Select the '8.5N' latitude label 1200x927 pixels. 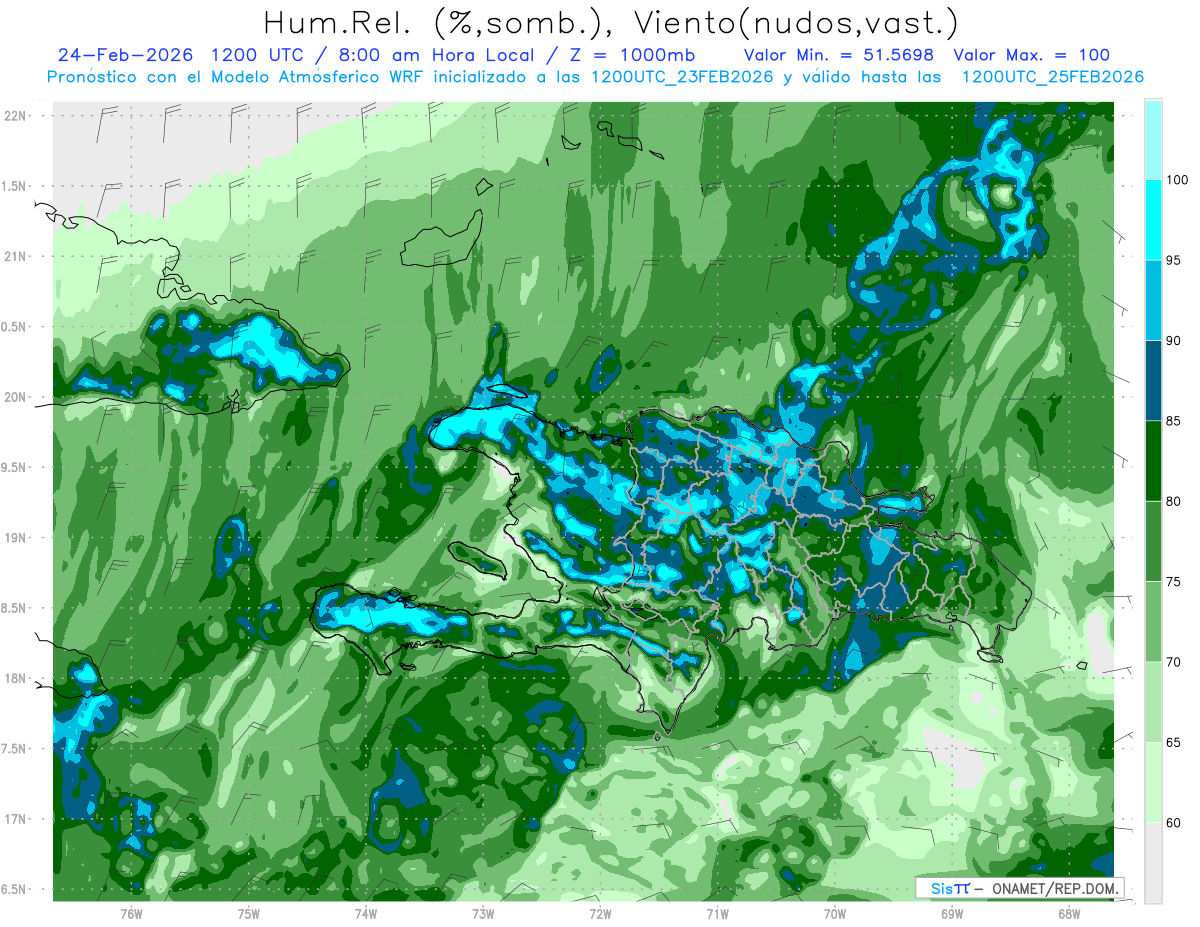tap(13, 608)
